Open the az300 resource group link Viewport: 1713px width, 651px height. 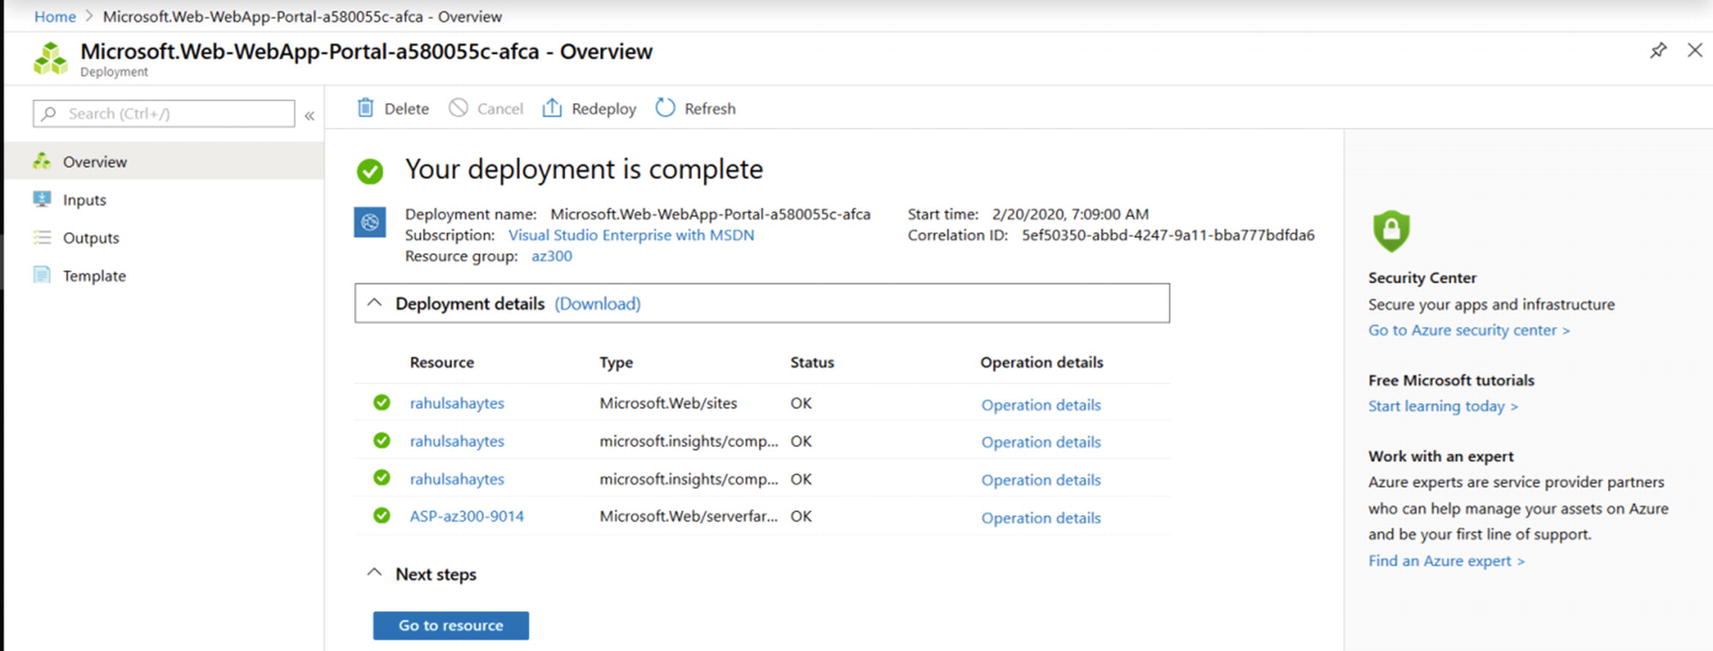(552, 256)
